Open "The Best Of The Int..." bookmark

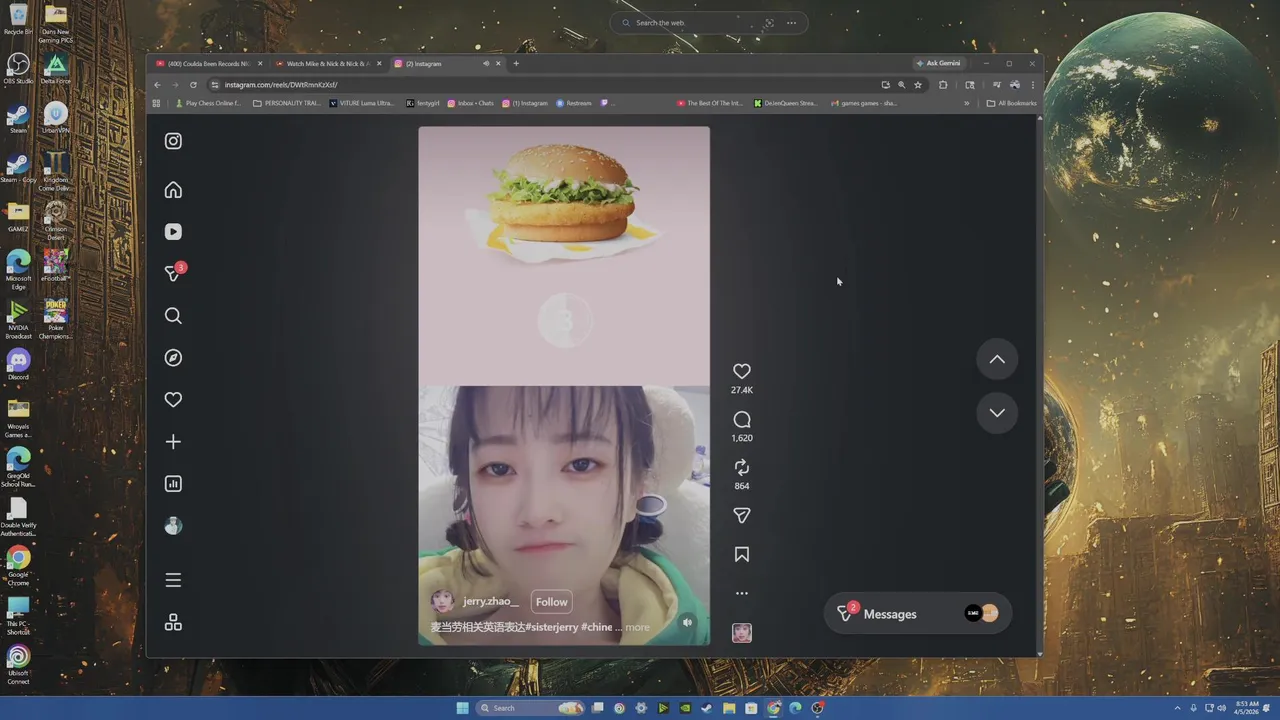(710, 103)
